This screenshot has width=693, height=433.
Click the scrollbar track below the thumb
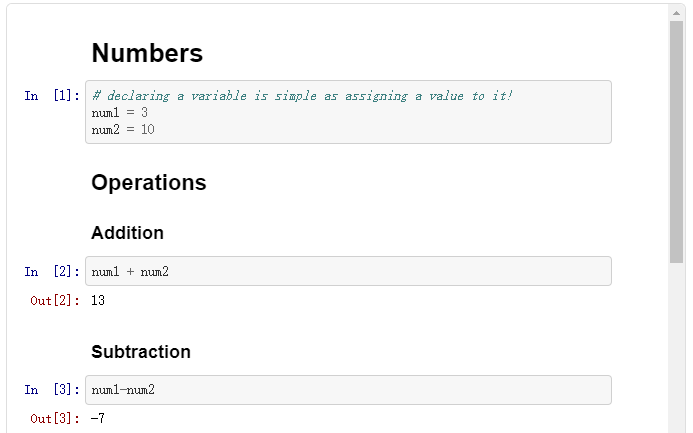coord(677,350)
